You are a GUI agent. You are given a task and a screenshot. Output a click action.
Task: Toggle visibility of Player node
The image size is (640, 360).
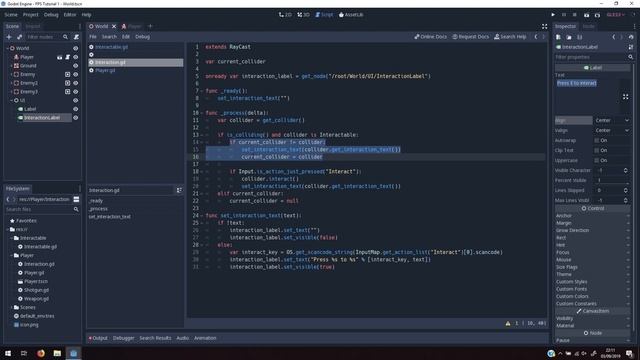[x=76, y=57]
